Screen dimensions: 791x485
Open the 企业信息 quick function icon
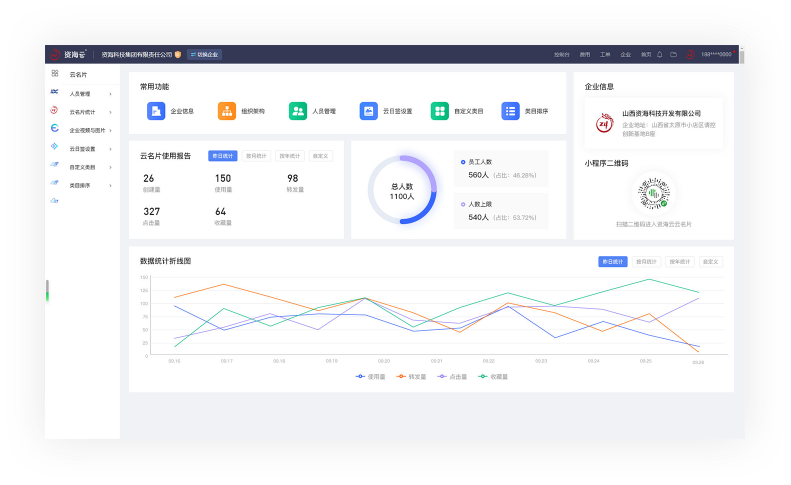click(156, 111)
